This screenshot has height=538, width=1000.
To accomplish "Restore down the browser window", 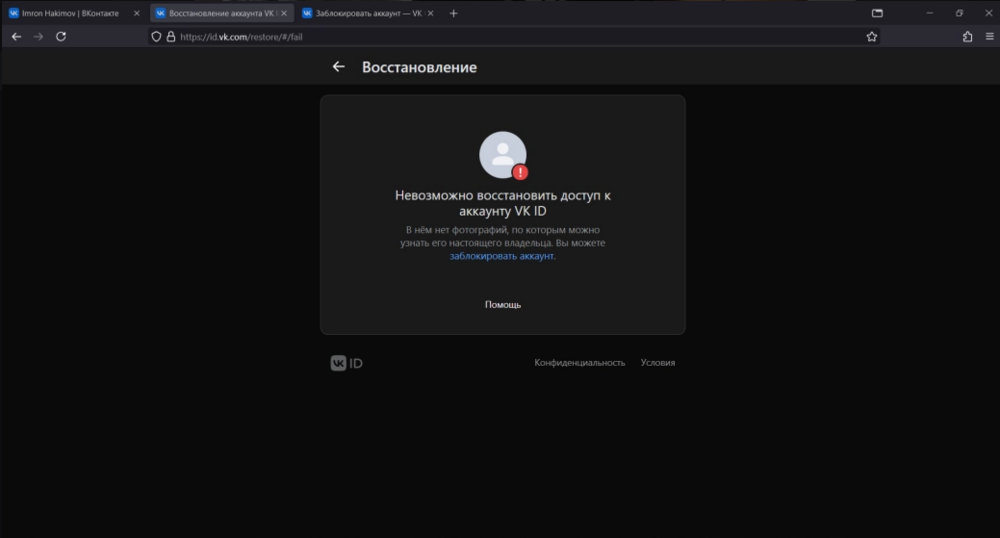I will click(959, 13).
